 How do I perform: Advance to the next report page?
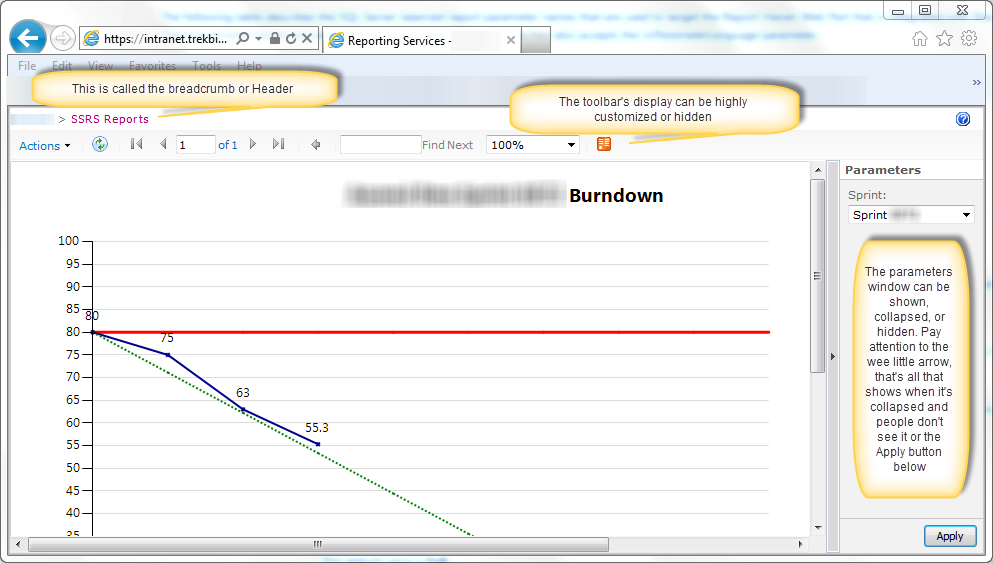[x=253, y=145]
